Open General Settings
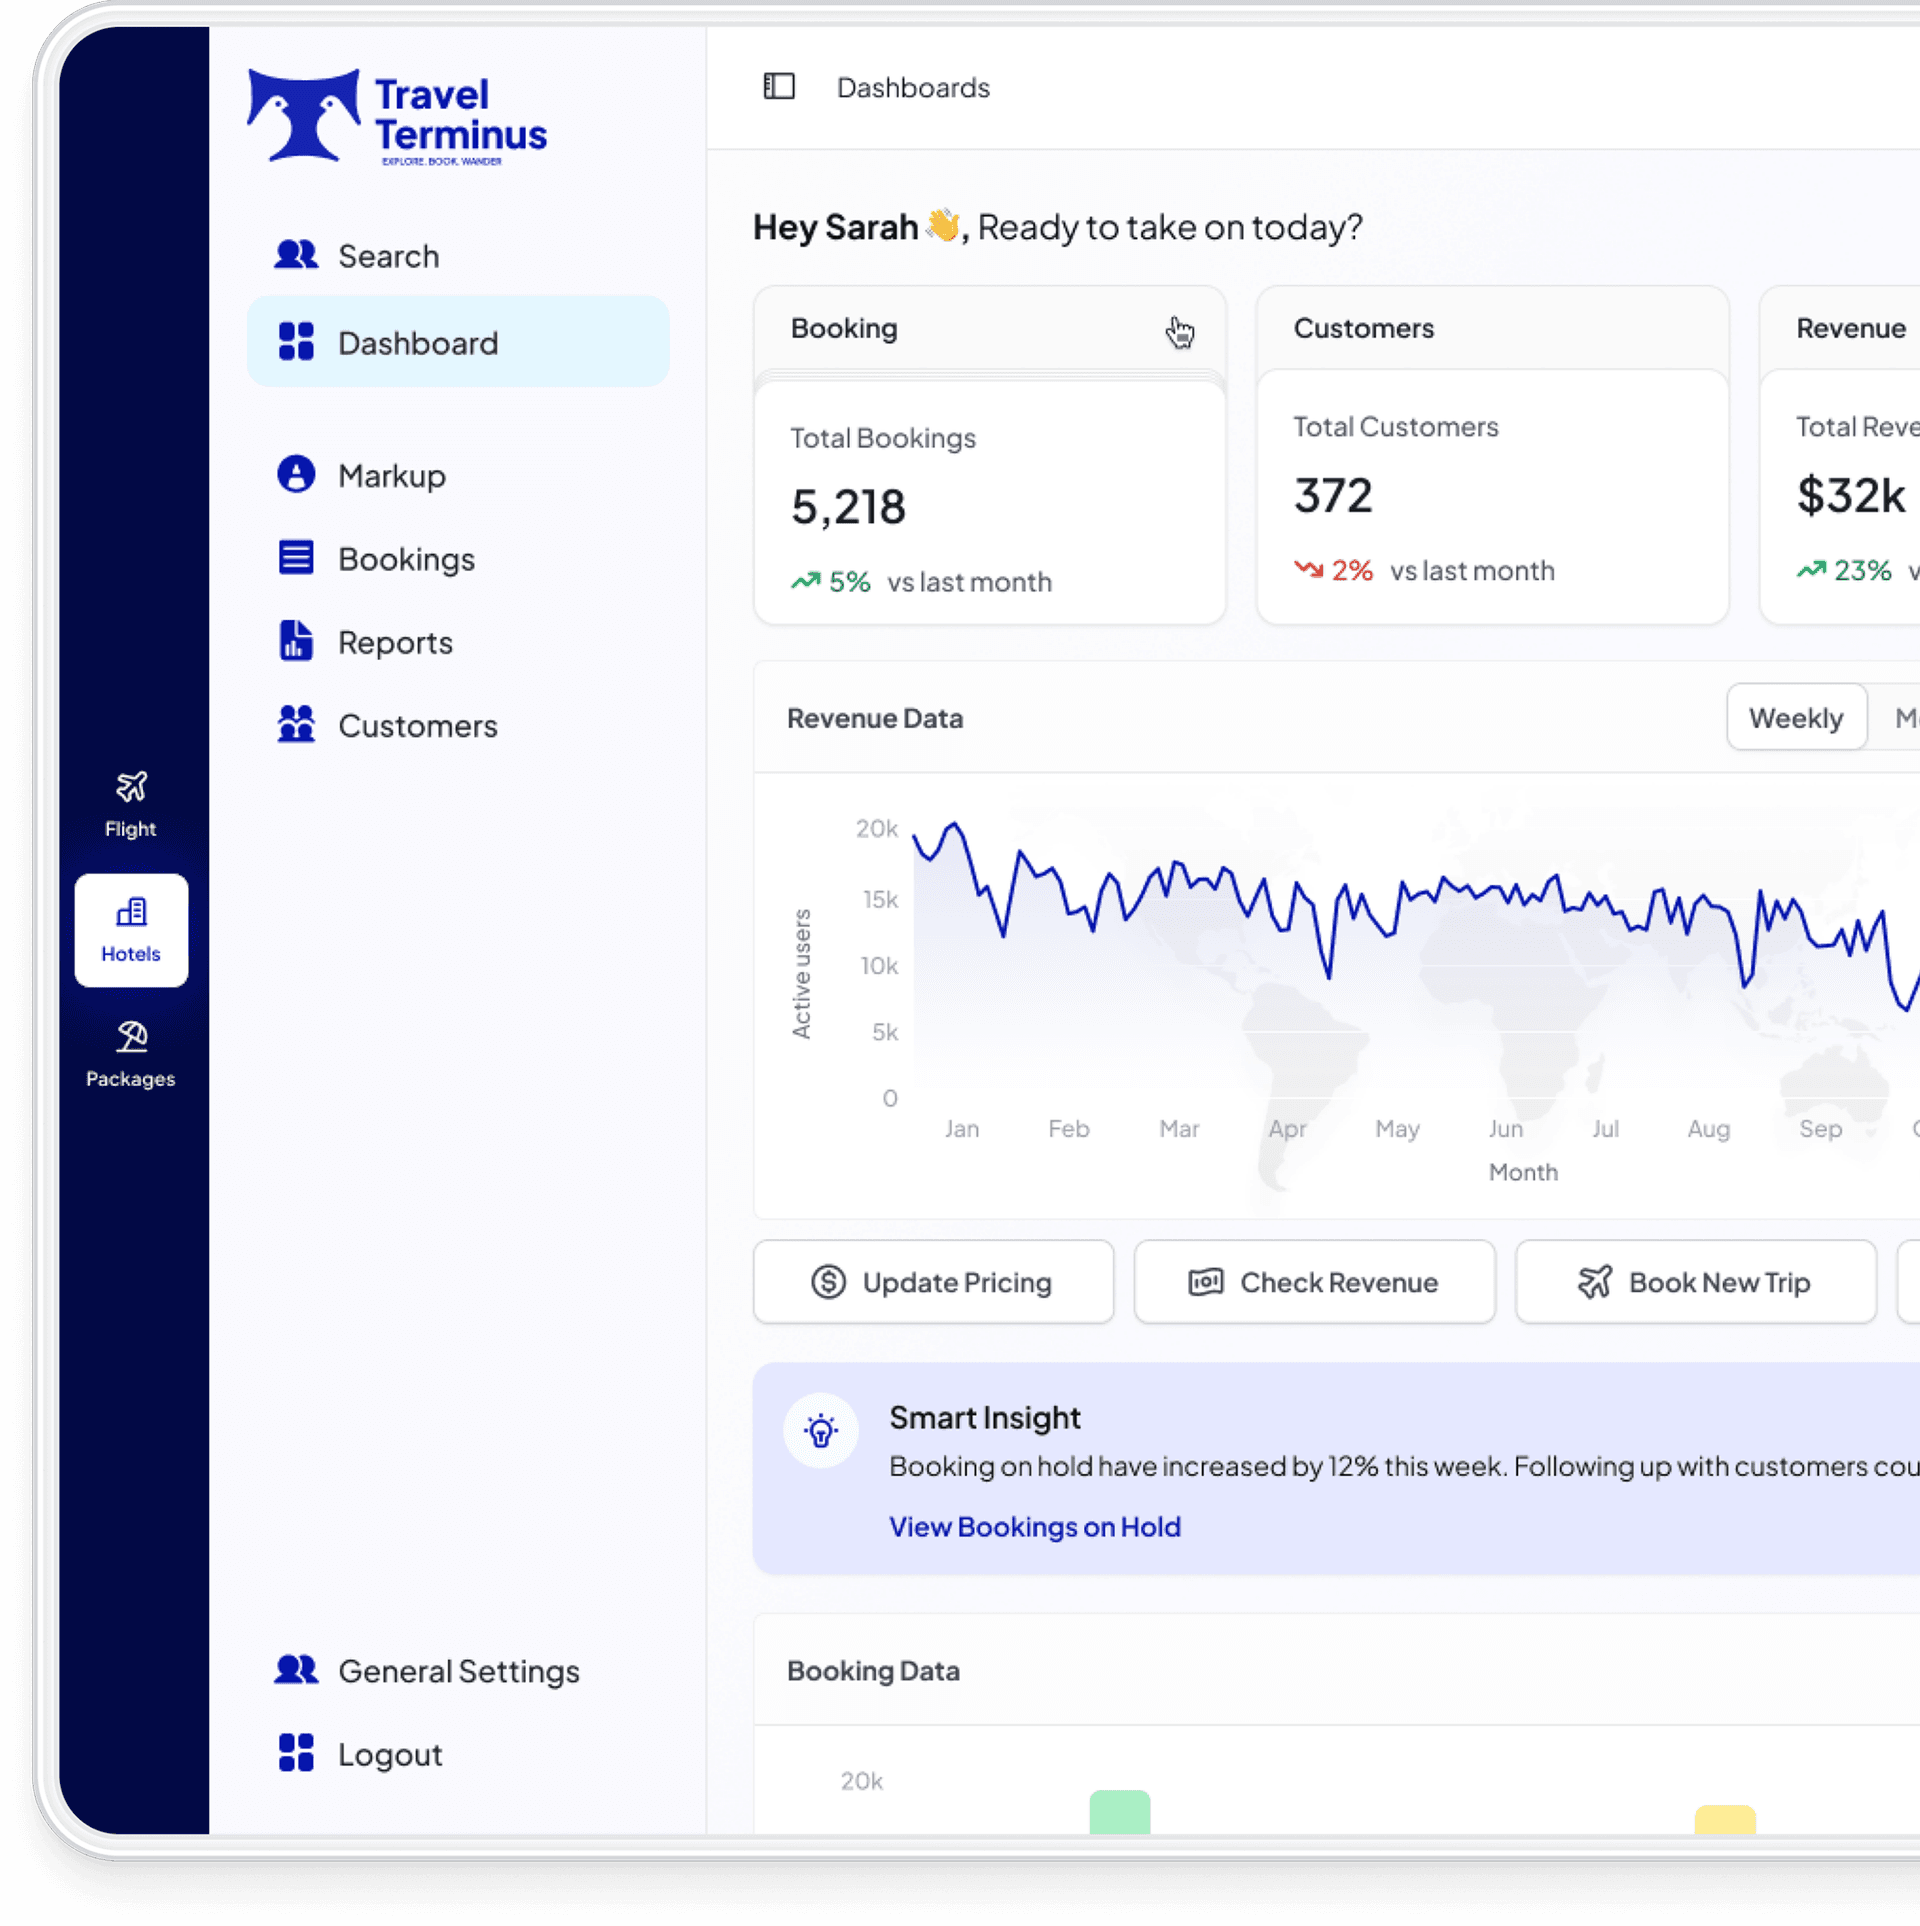 pos(458,1671)
